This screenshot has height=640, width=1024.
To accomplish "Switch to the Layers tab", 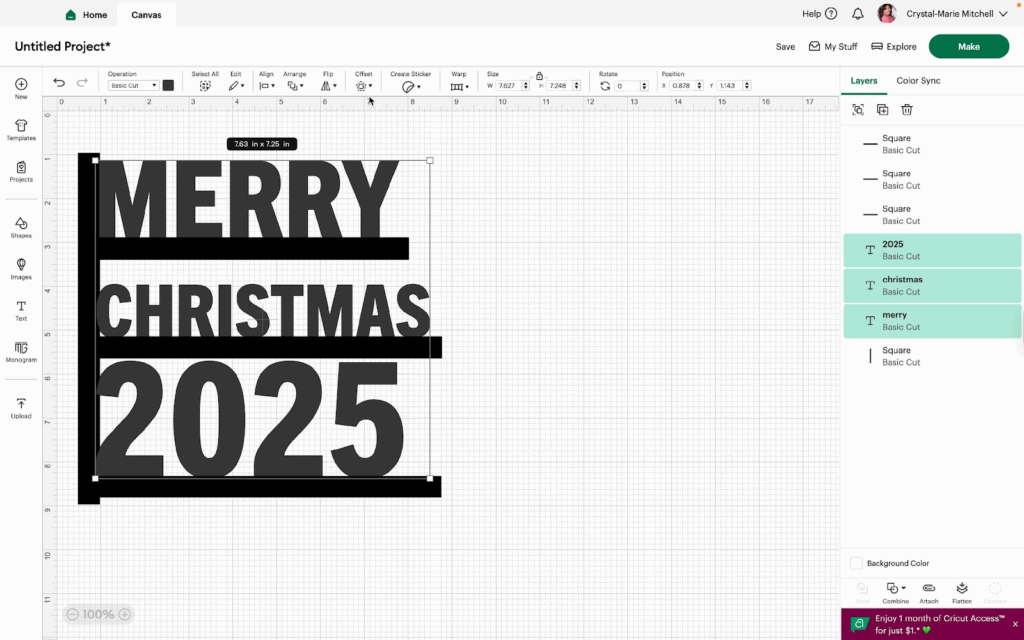I will click(x=863, y=80).
